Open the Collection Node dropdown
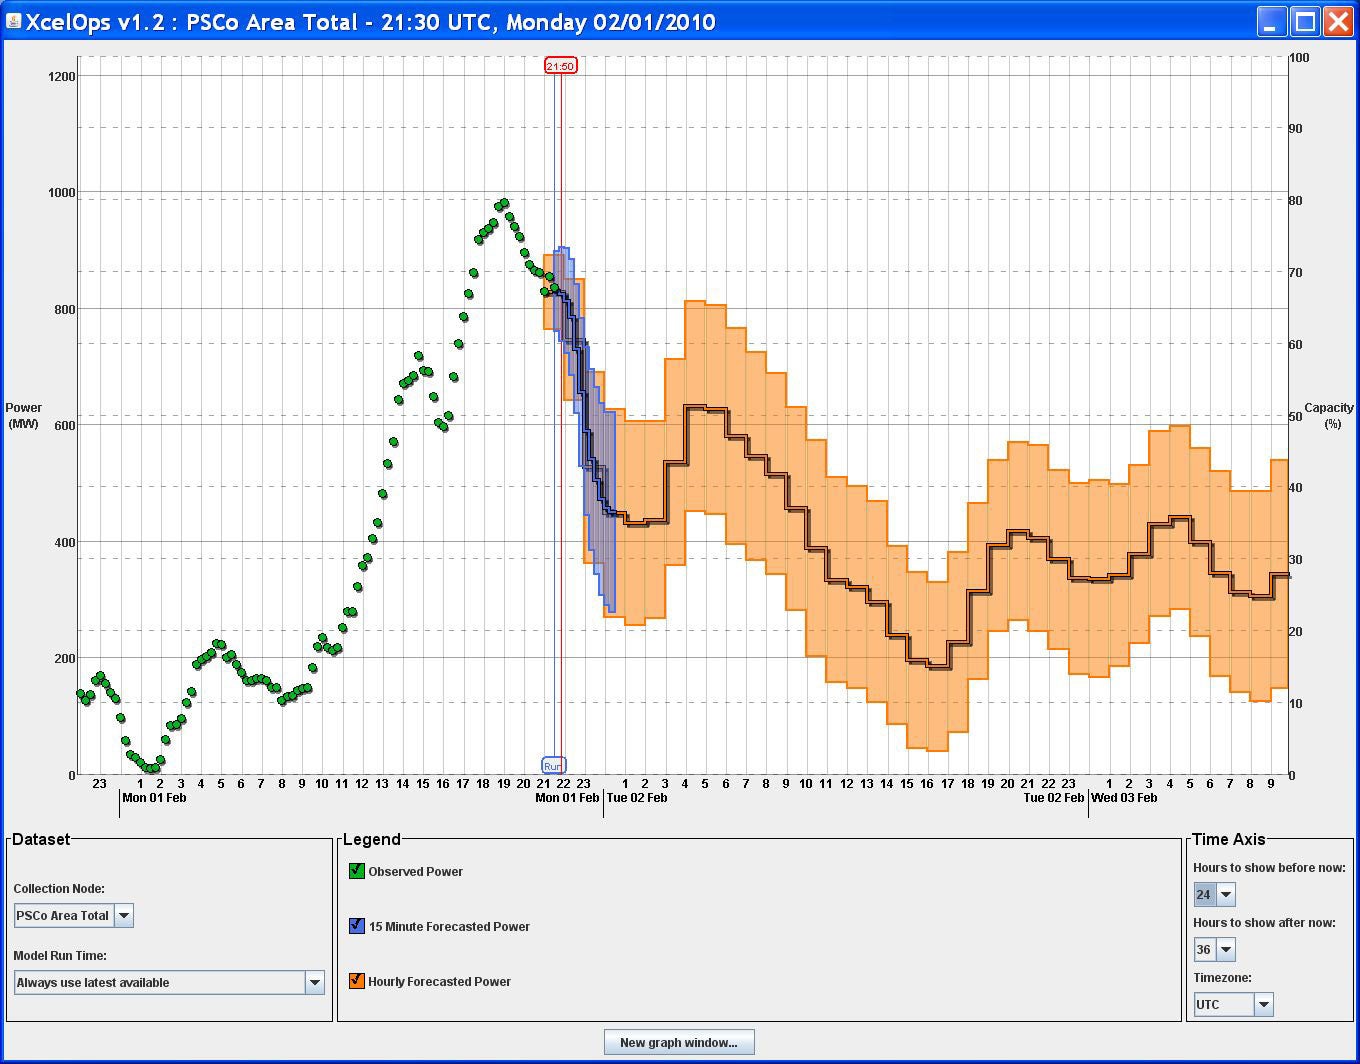This screenshot has width=1360, height=1064. click(123, 915)
